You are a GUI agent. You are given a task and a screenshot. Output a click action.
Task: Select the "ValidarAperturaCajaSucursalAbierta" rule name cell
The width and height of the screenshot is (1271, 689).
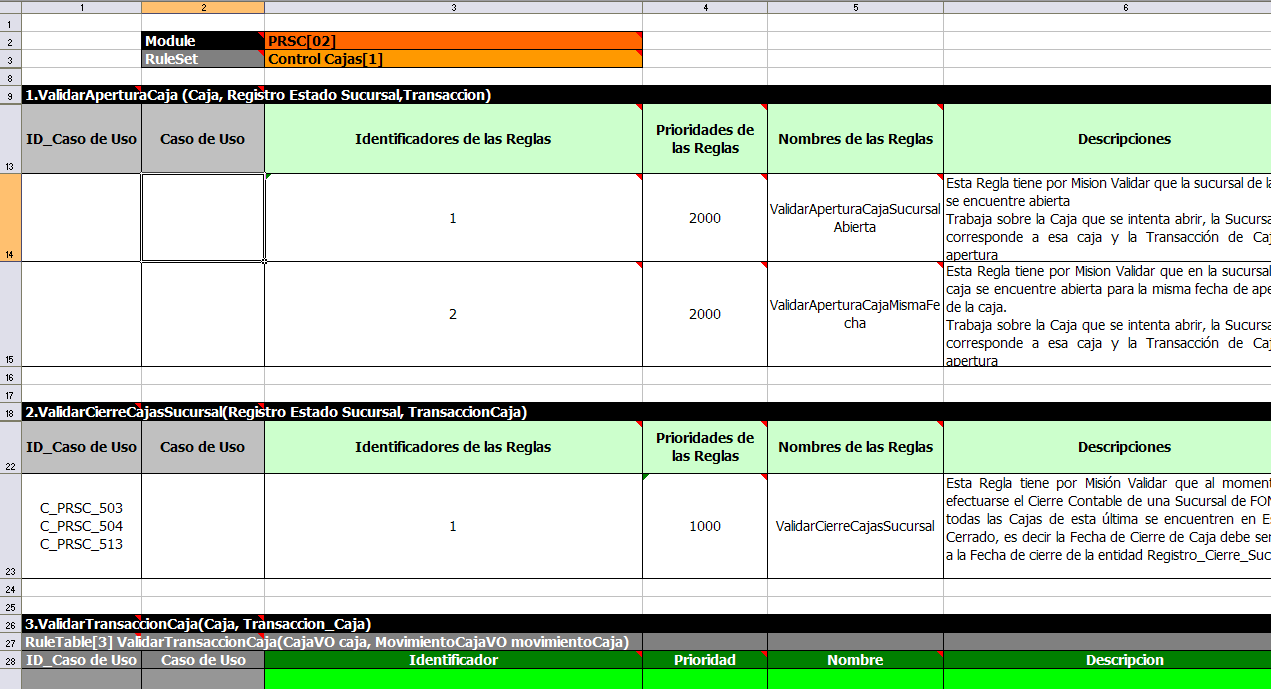coord(855,218)
